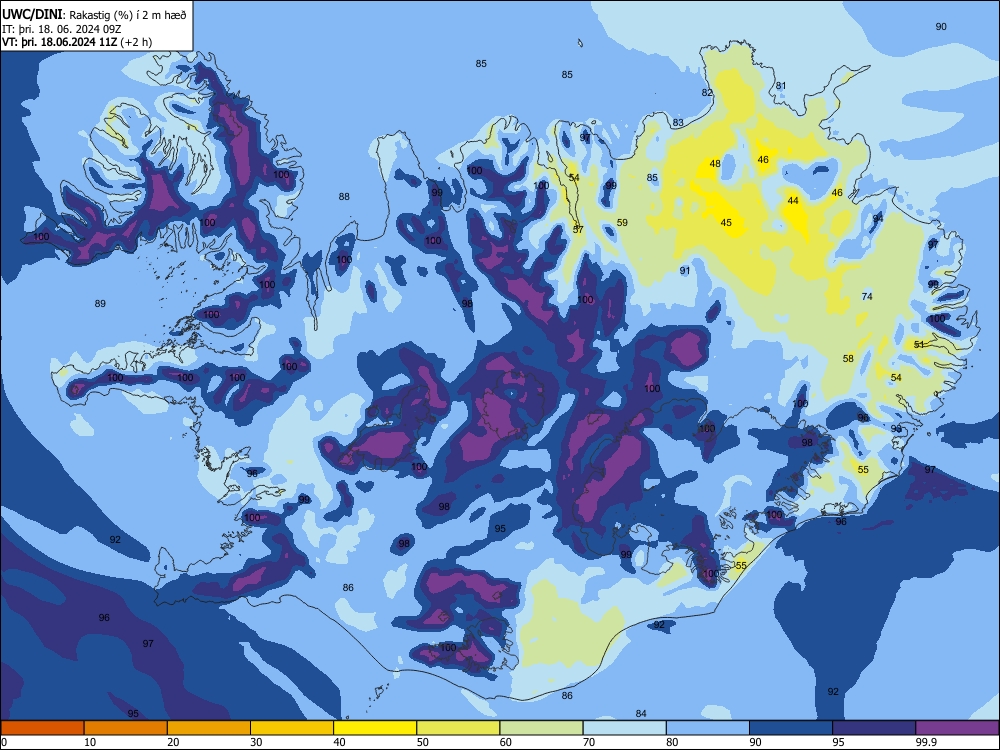Click the 70–80 pale blue legend swatch

[624, 728]
